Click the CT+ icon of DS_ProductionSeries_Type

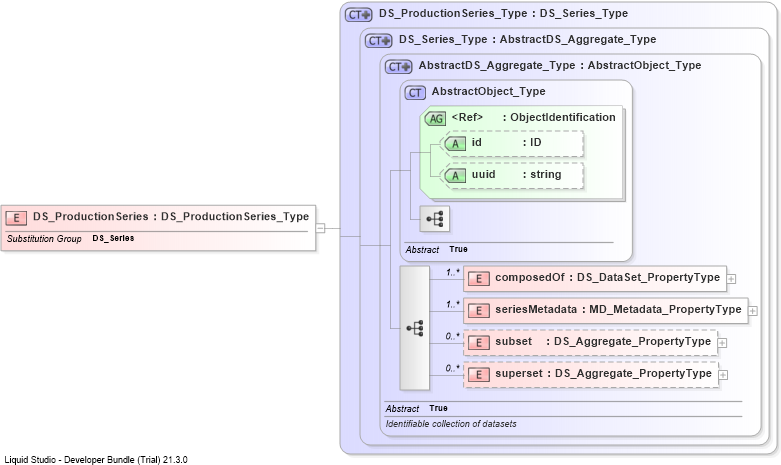(359, 14)
